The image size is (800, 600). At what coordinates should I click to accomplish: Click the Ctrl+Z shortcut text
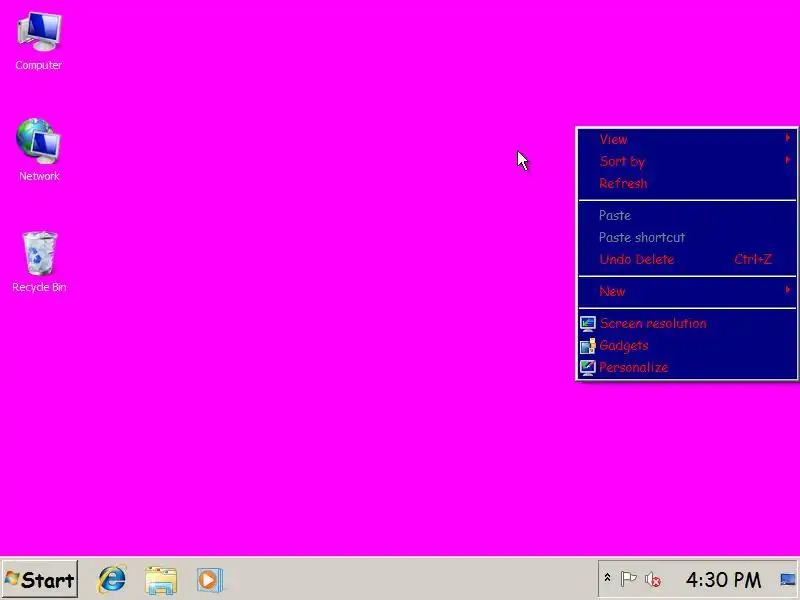753,259
